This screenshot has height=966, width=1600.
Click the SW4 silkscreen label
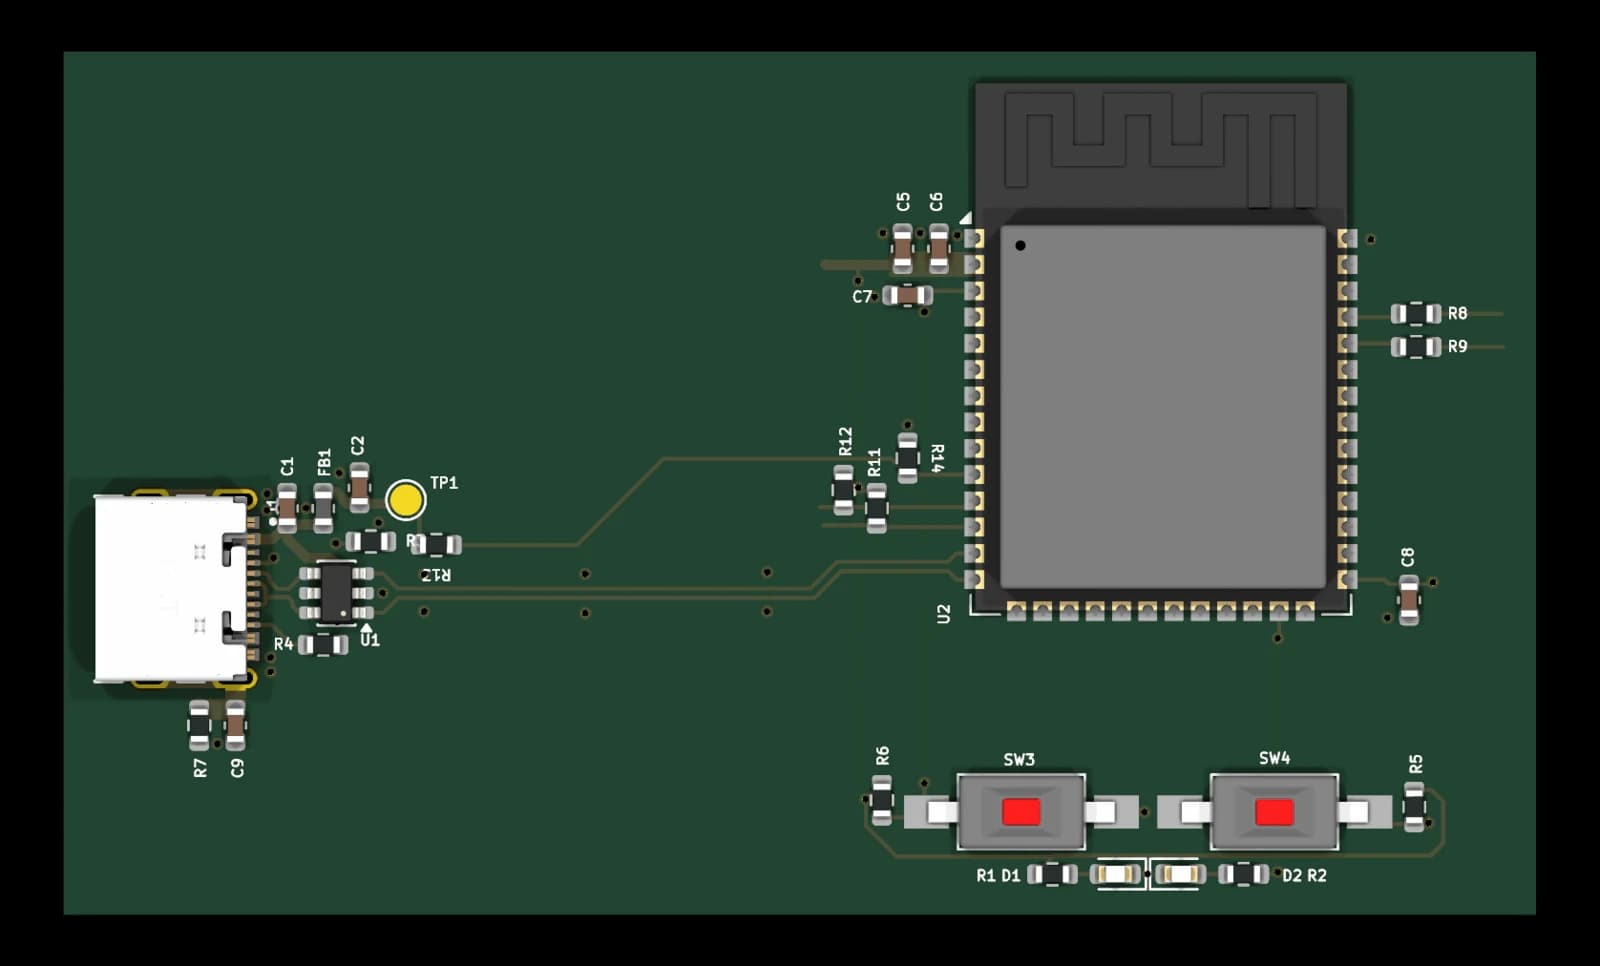1274,758
